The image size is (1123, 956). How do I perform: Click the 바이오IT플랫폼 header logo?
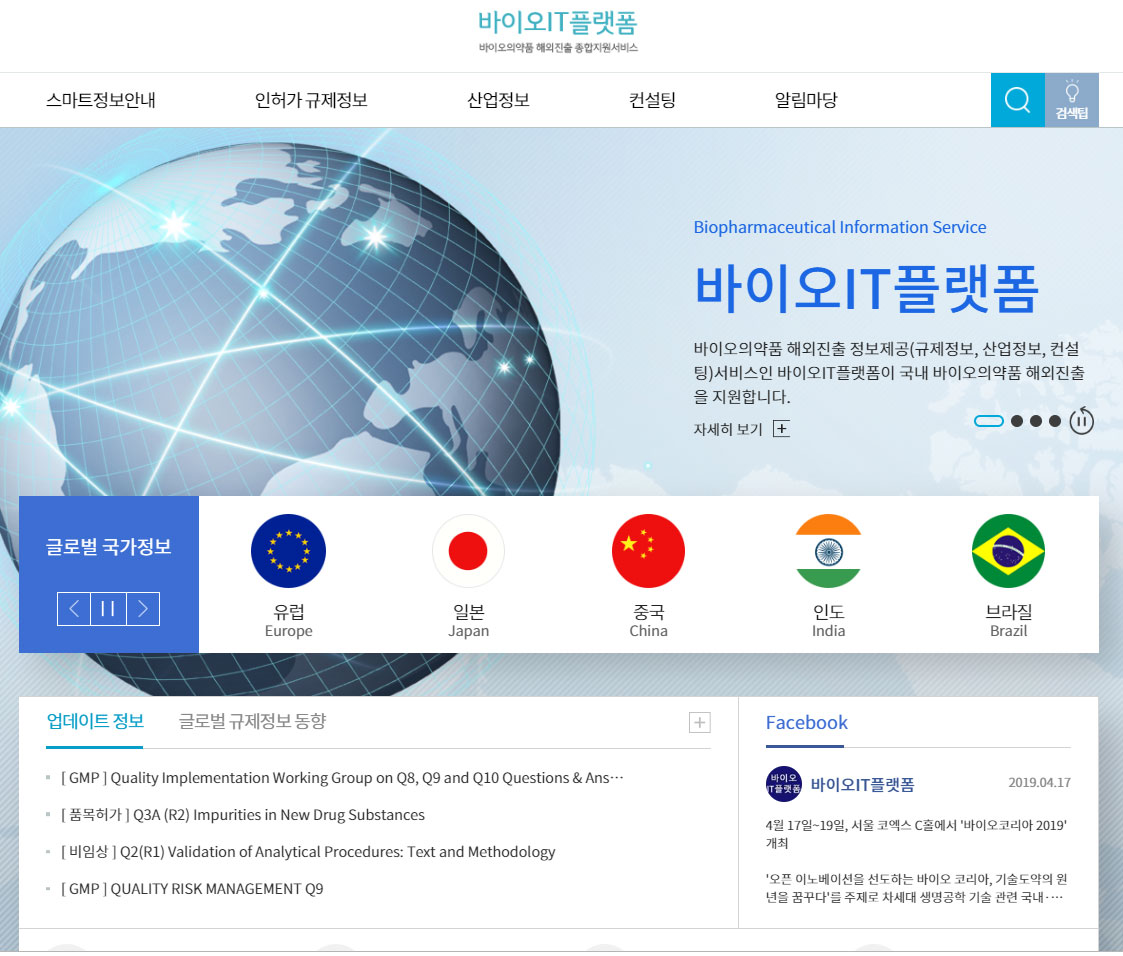557,23
